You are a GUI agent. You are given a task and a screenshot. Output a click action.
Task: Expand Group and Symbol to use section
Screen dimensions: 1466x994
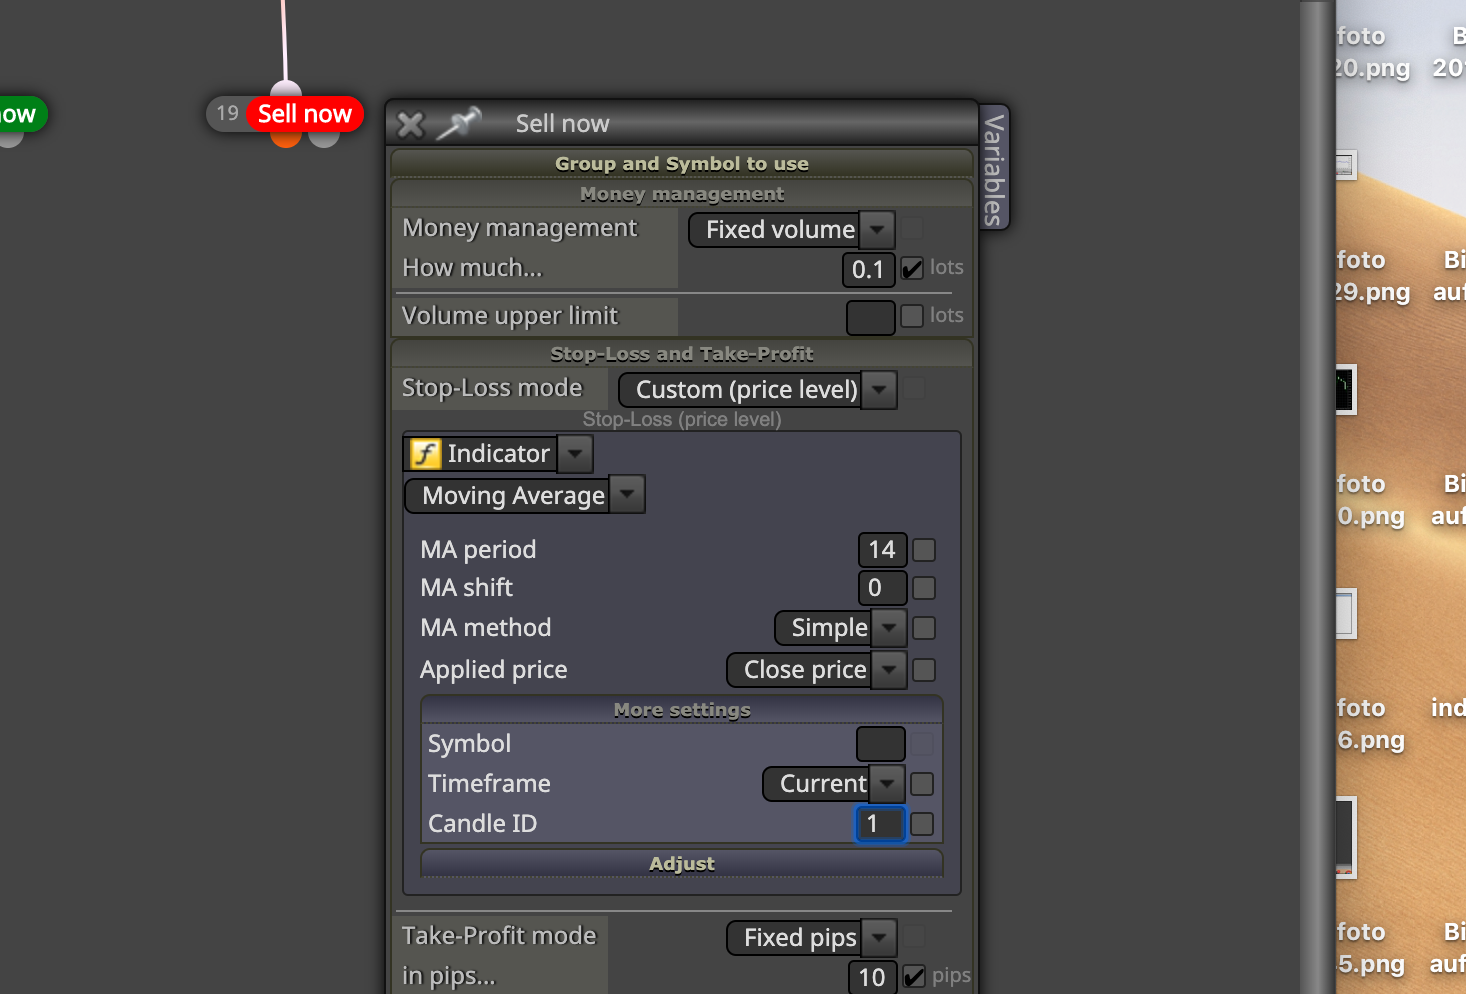point(682,164)
